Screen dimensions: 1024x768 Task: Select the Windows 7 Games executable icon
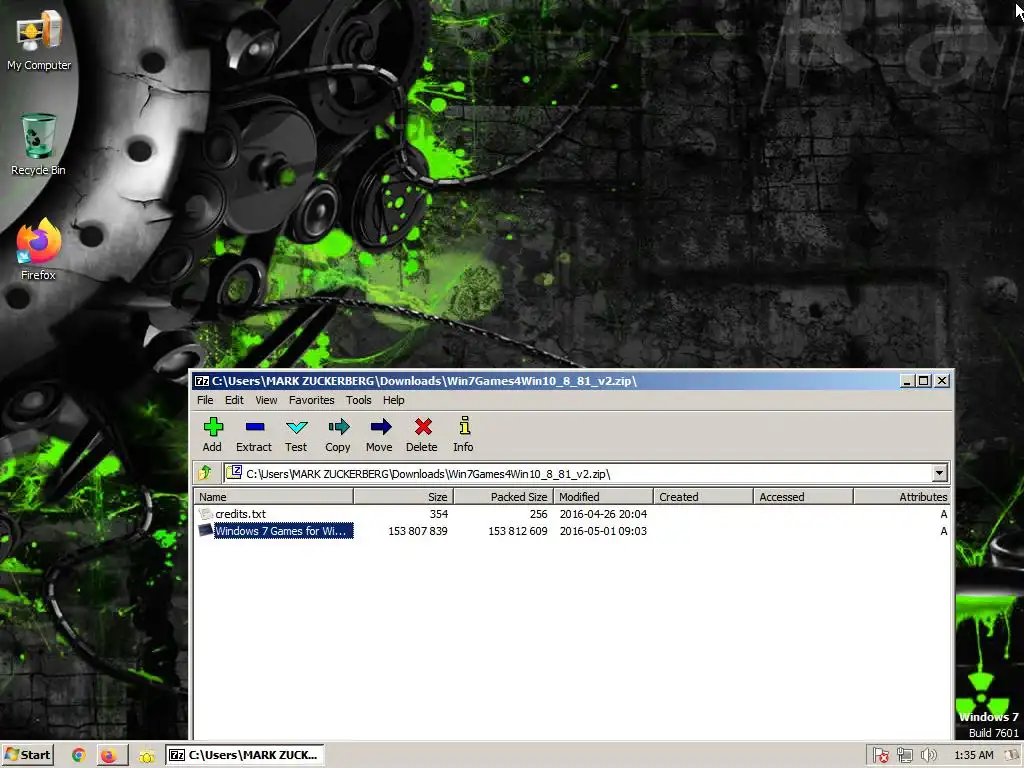[x=206, y=531]
